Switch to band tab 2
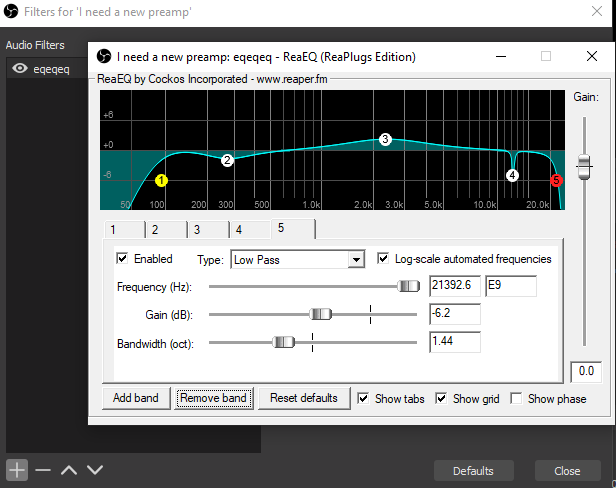616x488 pixels. pyautogui.click(x=167, y=229)
